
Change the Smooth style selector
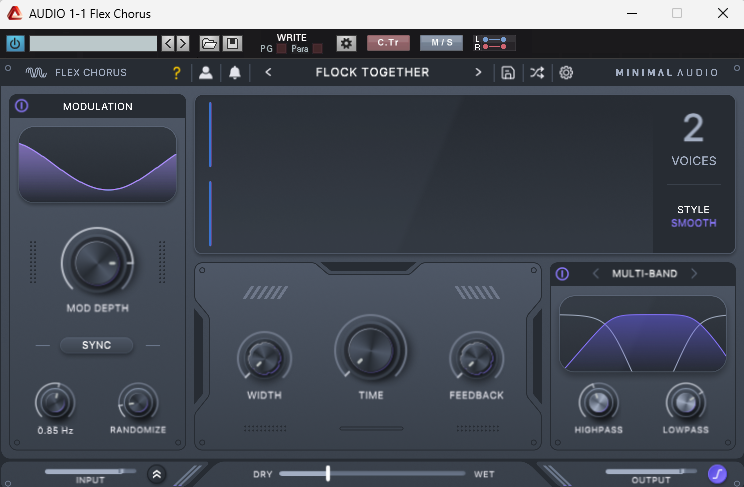point(693,223)
